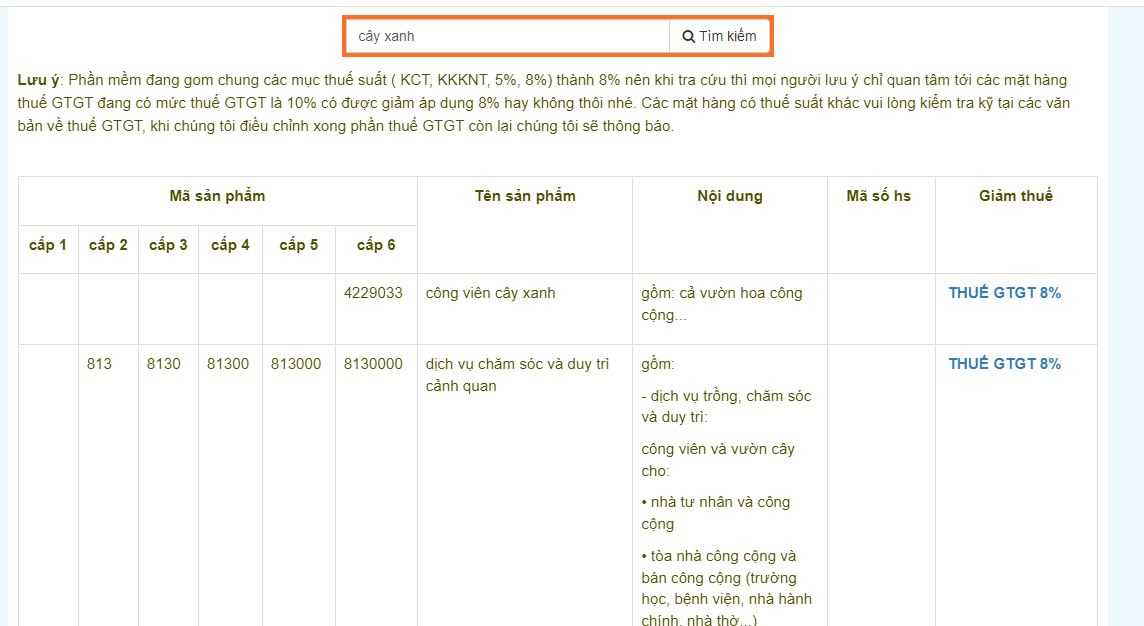
Task: Select the "Giảm thuế" column header
Action: pyautogui.click(x=1015, y=196)
